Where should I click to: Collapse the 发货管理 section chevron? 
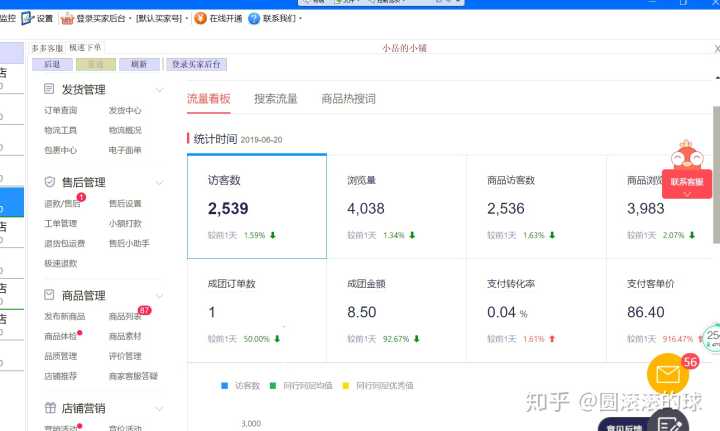point(160,89)
